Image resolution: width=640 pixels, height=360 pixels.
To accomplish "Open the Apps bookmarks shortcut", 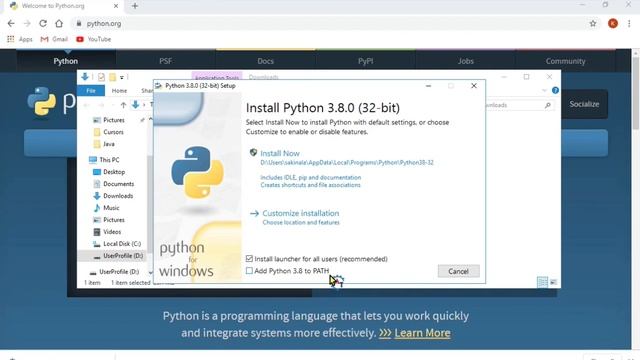I will (20, 39).
